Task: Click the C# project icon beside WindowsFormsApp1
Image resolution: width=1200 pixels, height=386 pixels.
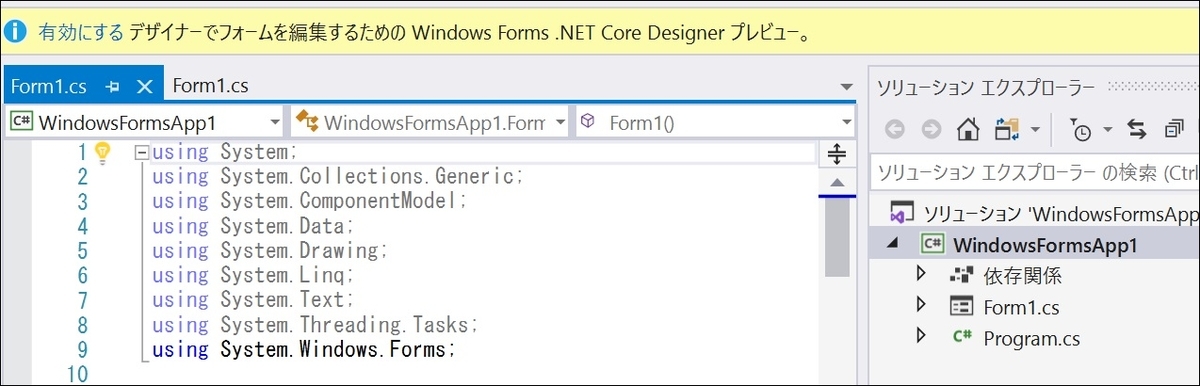Action: tap(933, 244)
